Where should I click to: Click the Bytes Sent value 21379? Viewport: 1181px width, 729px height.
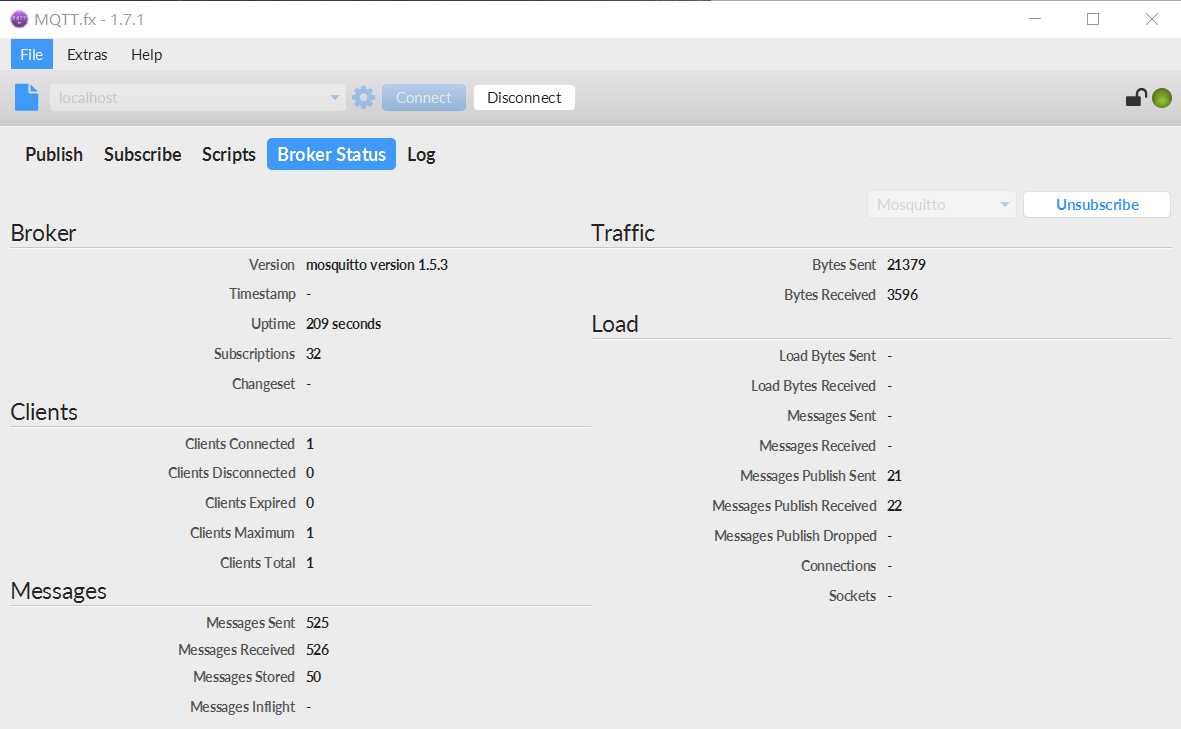pos(906,265)
